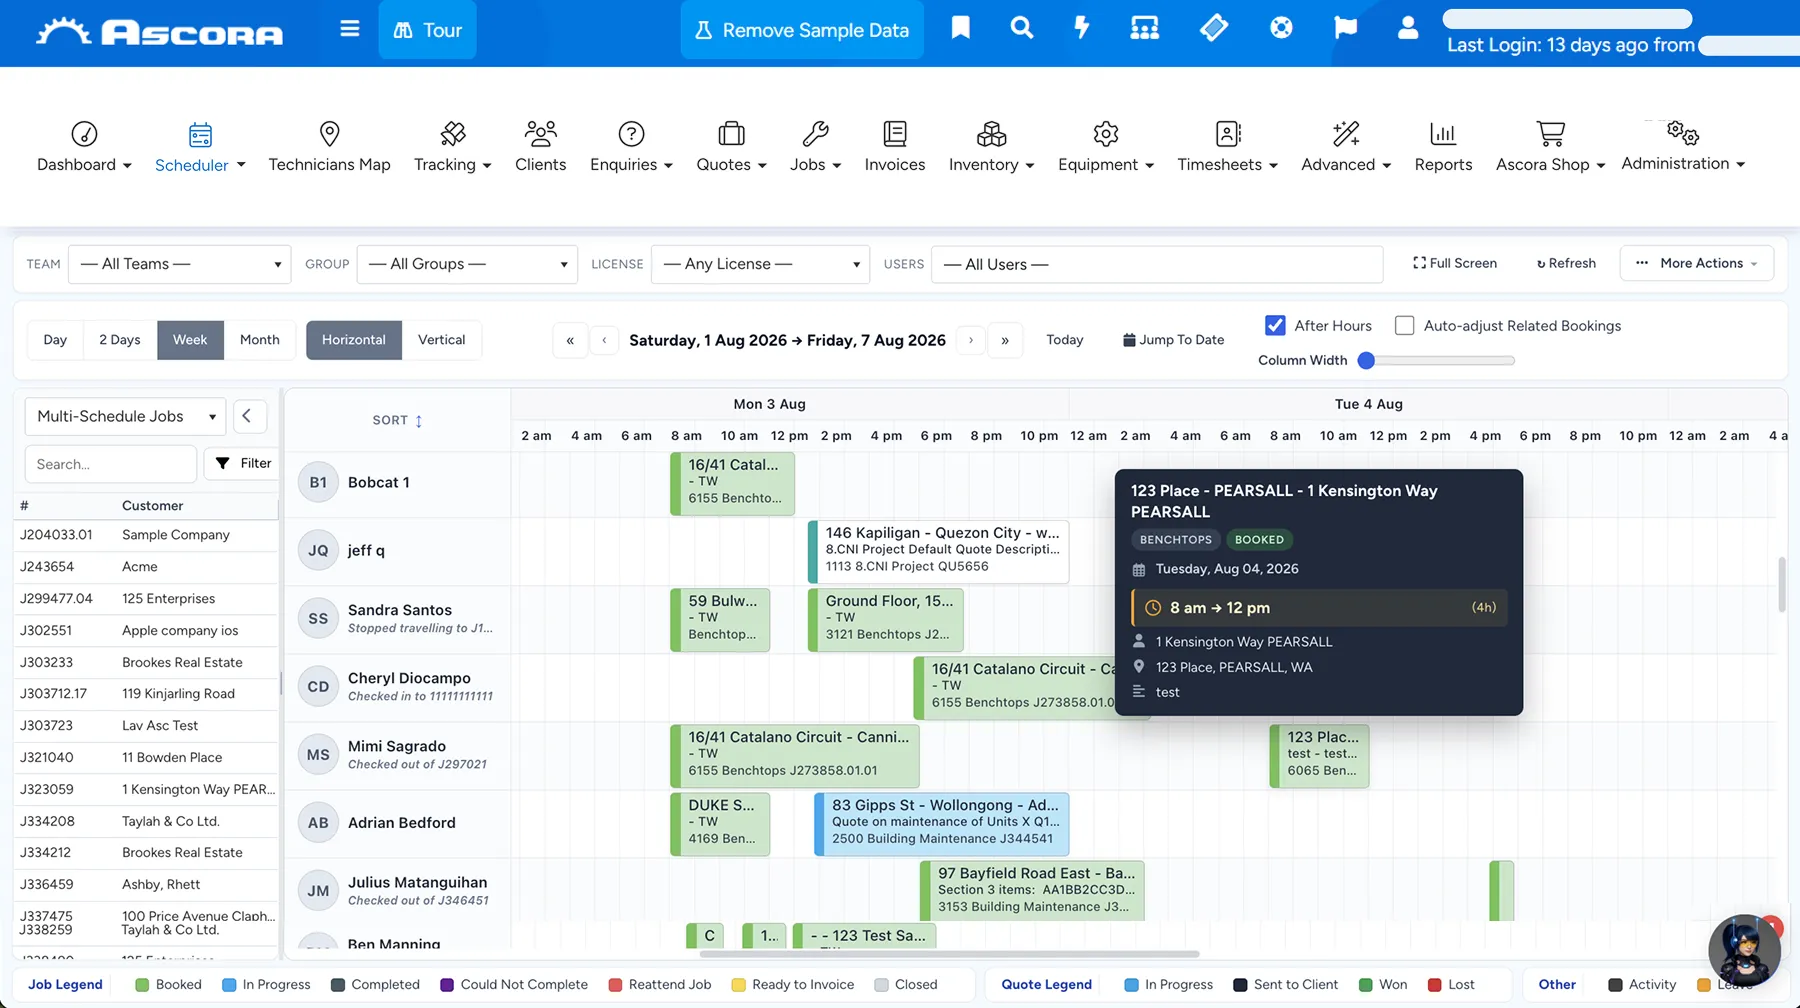Viewport: 1800px width, 1008px height.
Task: Open the All Groups dropdown
Action: 467,264
